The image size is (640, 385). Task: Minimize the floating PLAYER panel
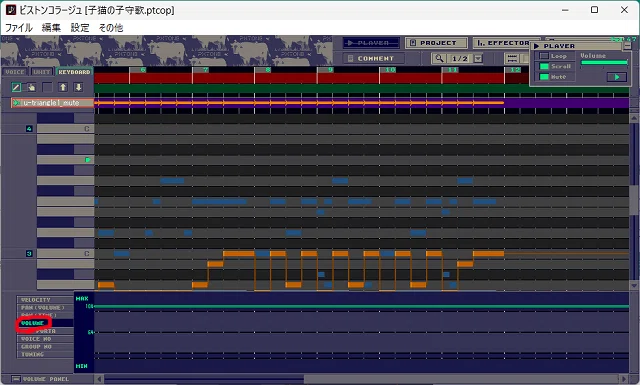pos(627,46)
